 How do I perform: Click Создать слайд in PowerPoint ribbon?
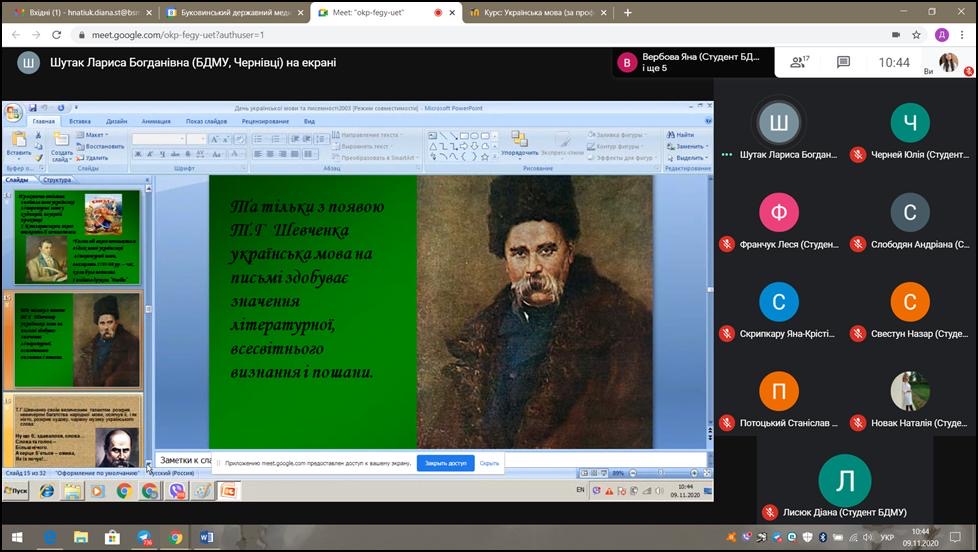(61, 147)
